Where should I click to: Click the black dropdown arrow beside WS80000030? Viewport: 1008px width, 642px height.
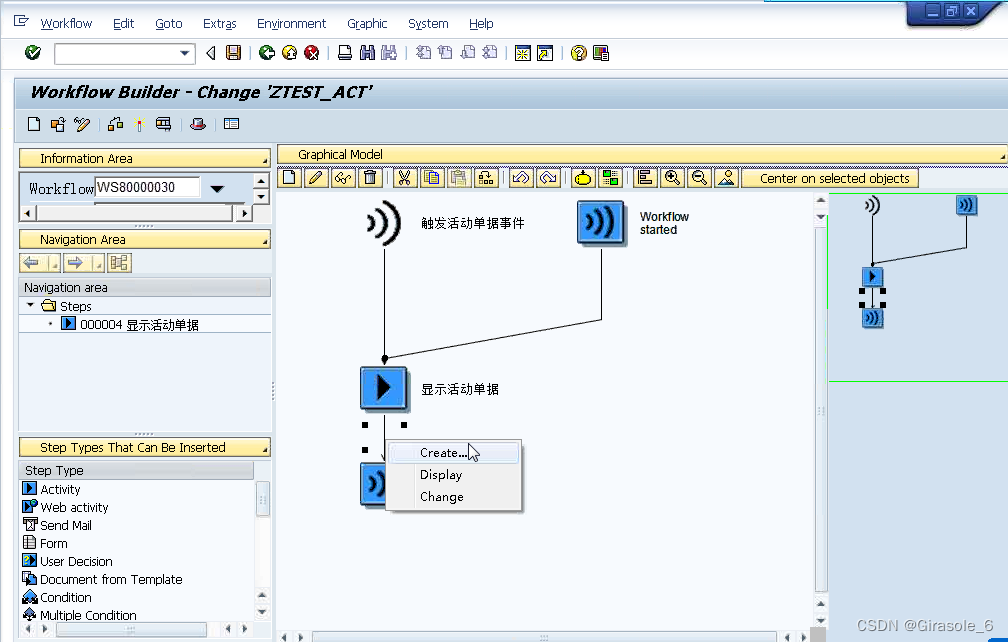[x=217, y=188]
